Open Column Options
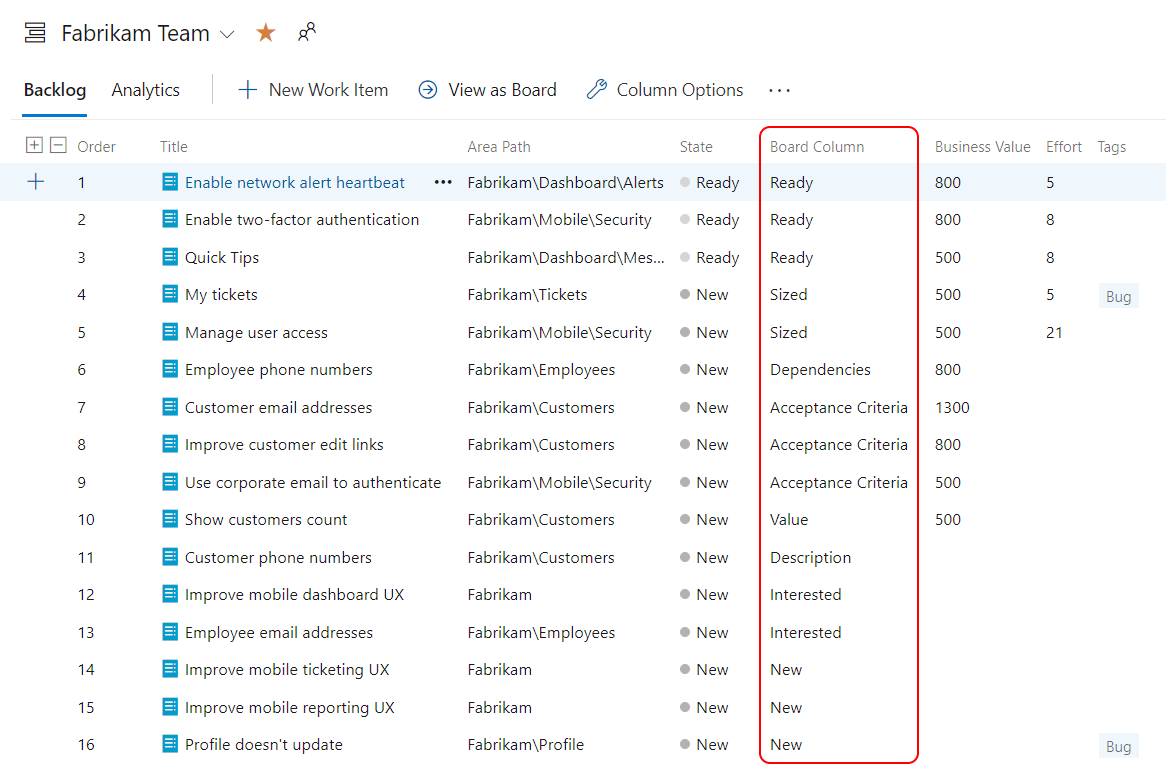The image size is (1166, 772). [665, 90]
